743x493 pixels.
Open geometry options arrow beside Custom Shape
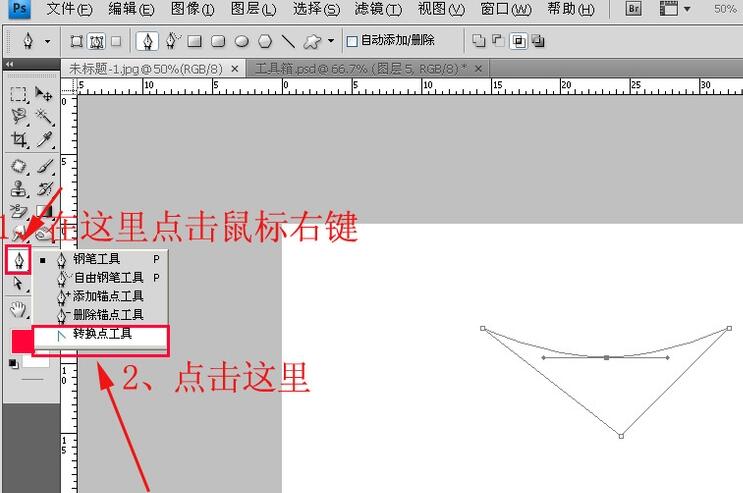[x=331, y=41]
